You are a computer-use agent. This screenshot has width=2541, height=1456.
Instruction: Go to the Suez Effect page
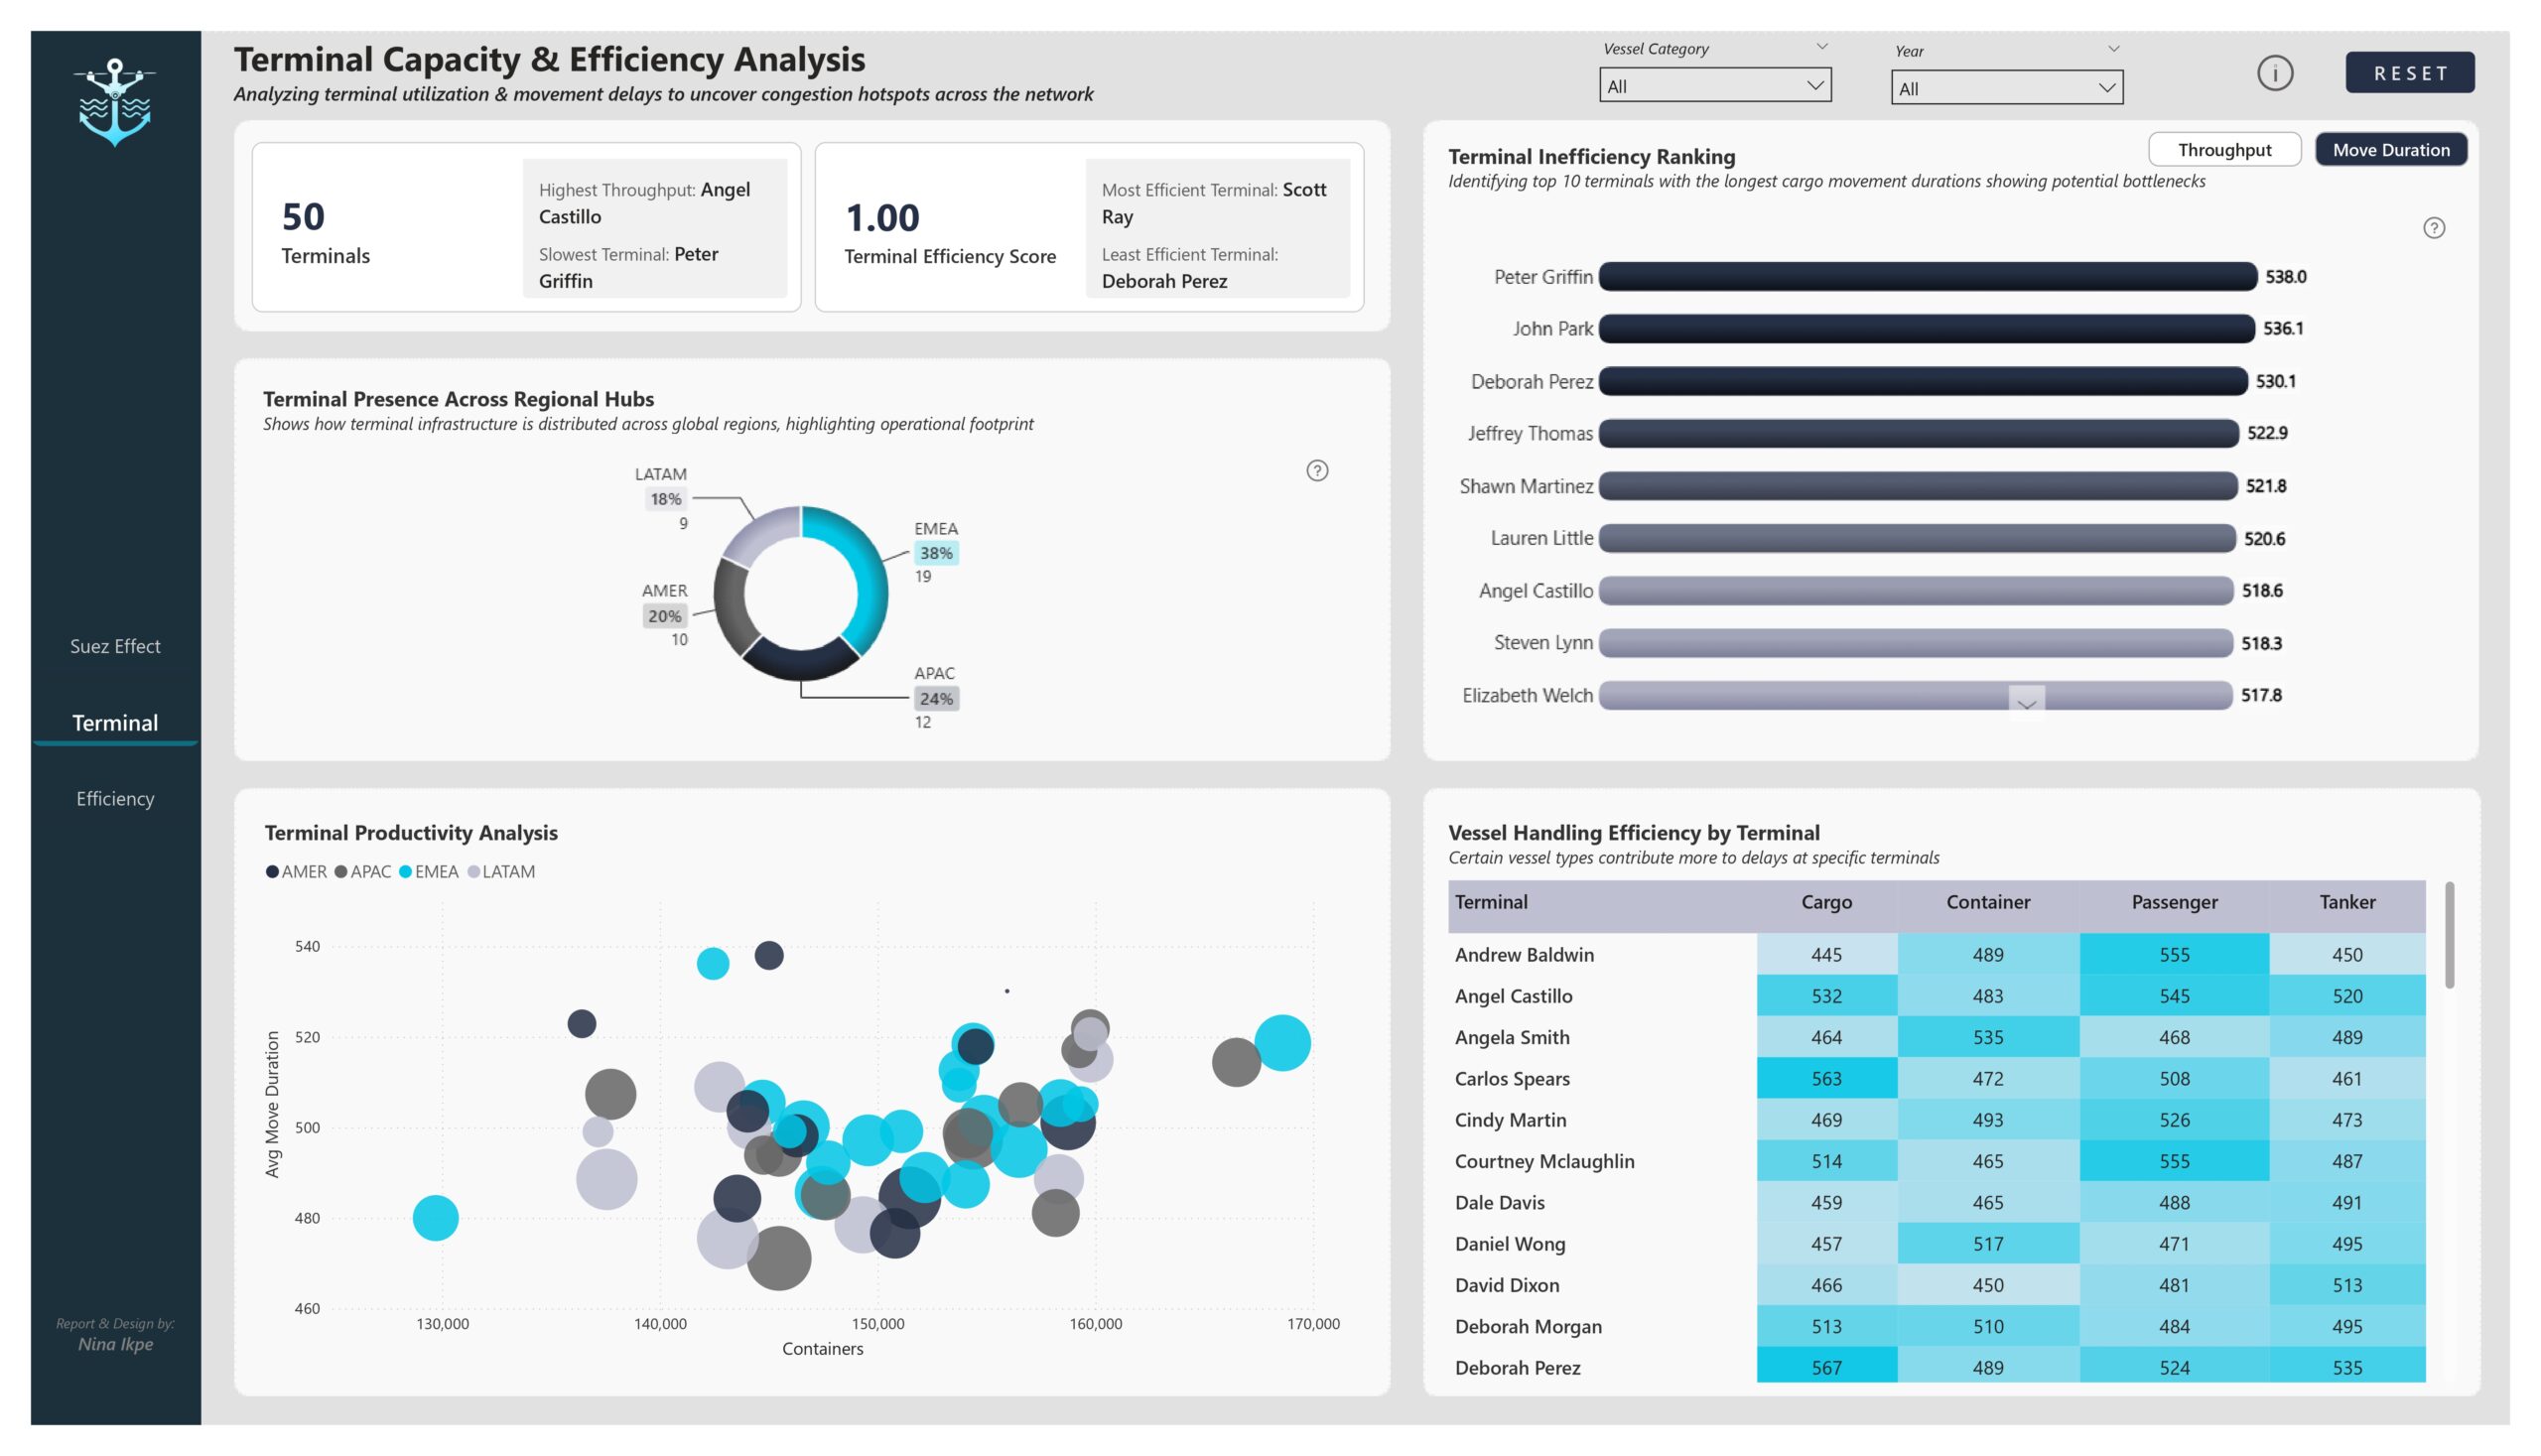[x=115, y=646]
